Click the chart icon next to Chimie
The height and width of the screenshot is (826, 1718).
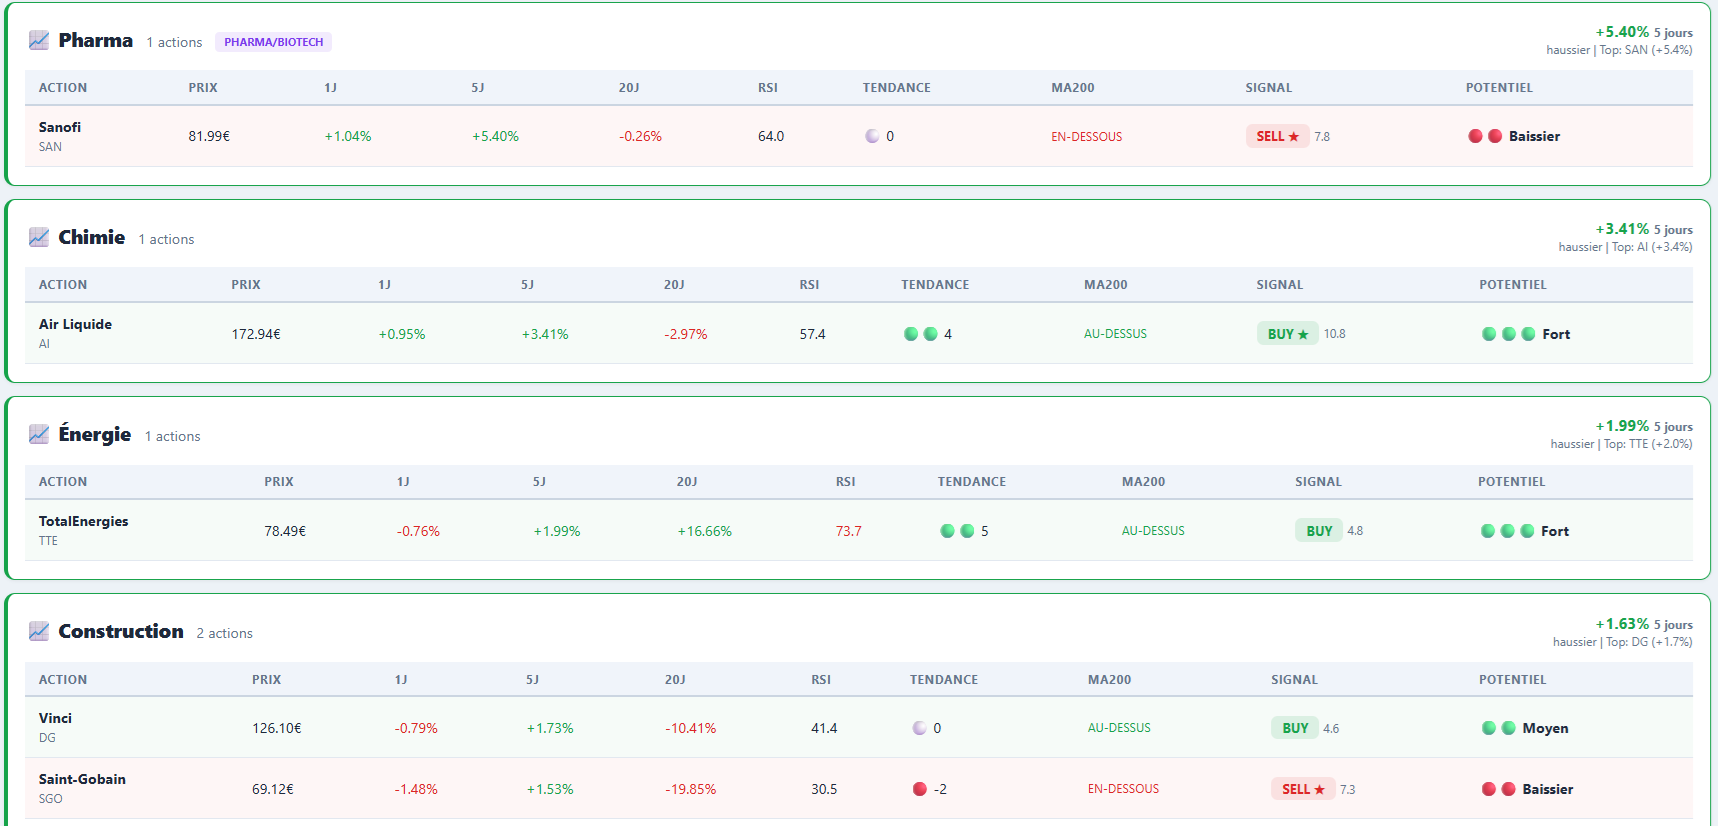(x=39, y=237)
